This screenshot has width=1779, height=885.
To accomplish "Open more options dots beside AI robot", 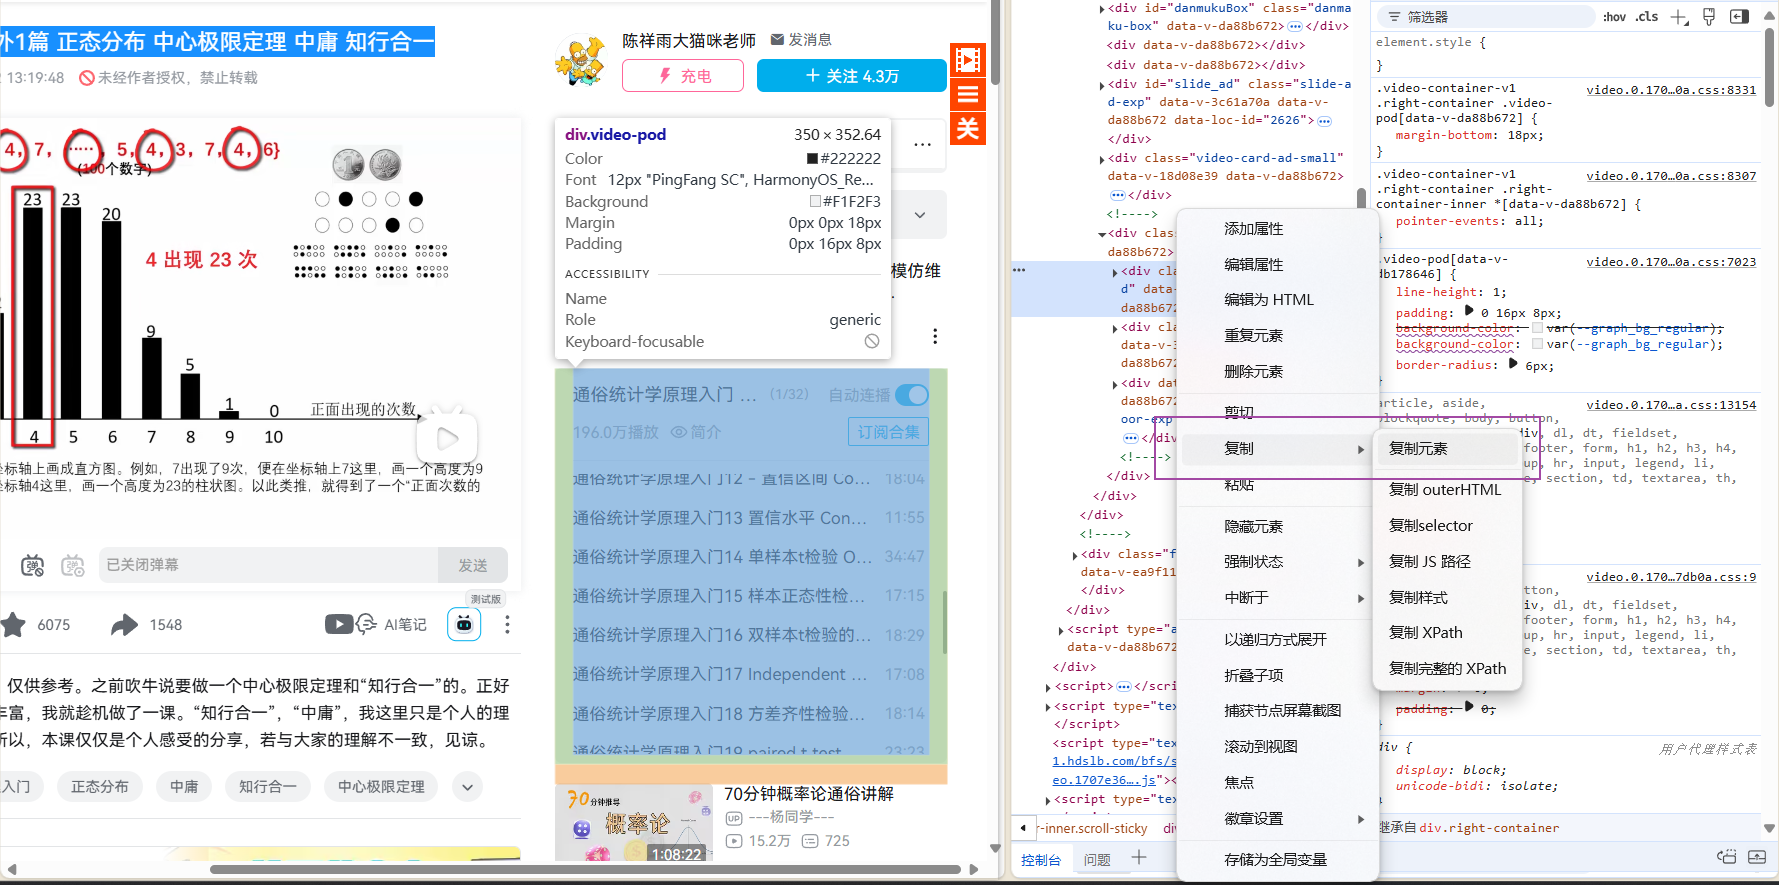I will click(x=507, y=624).
